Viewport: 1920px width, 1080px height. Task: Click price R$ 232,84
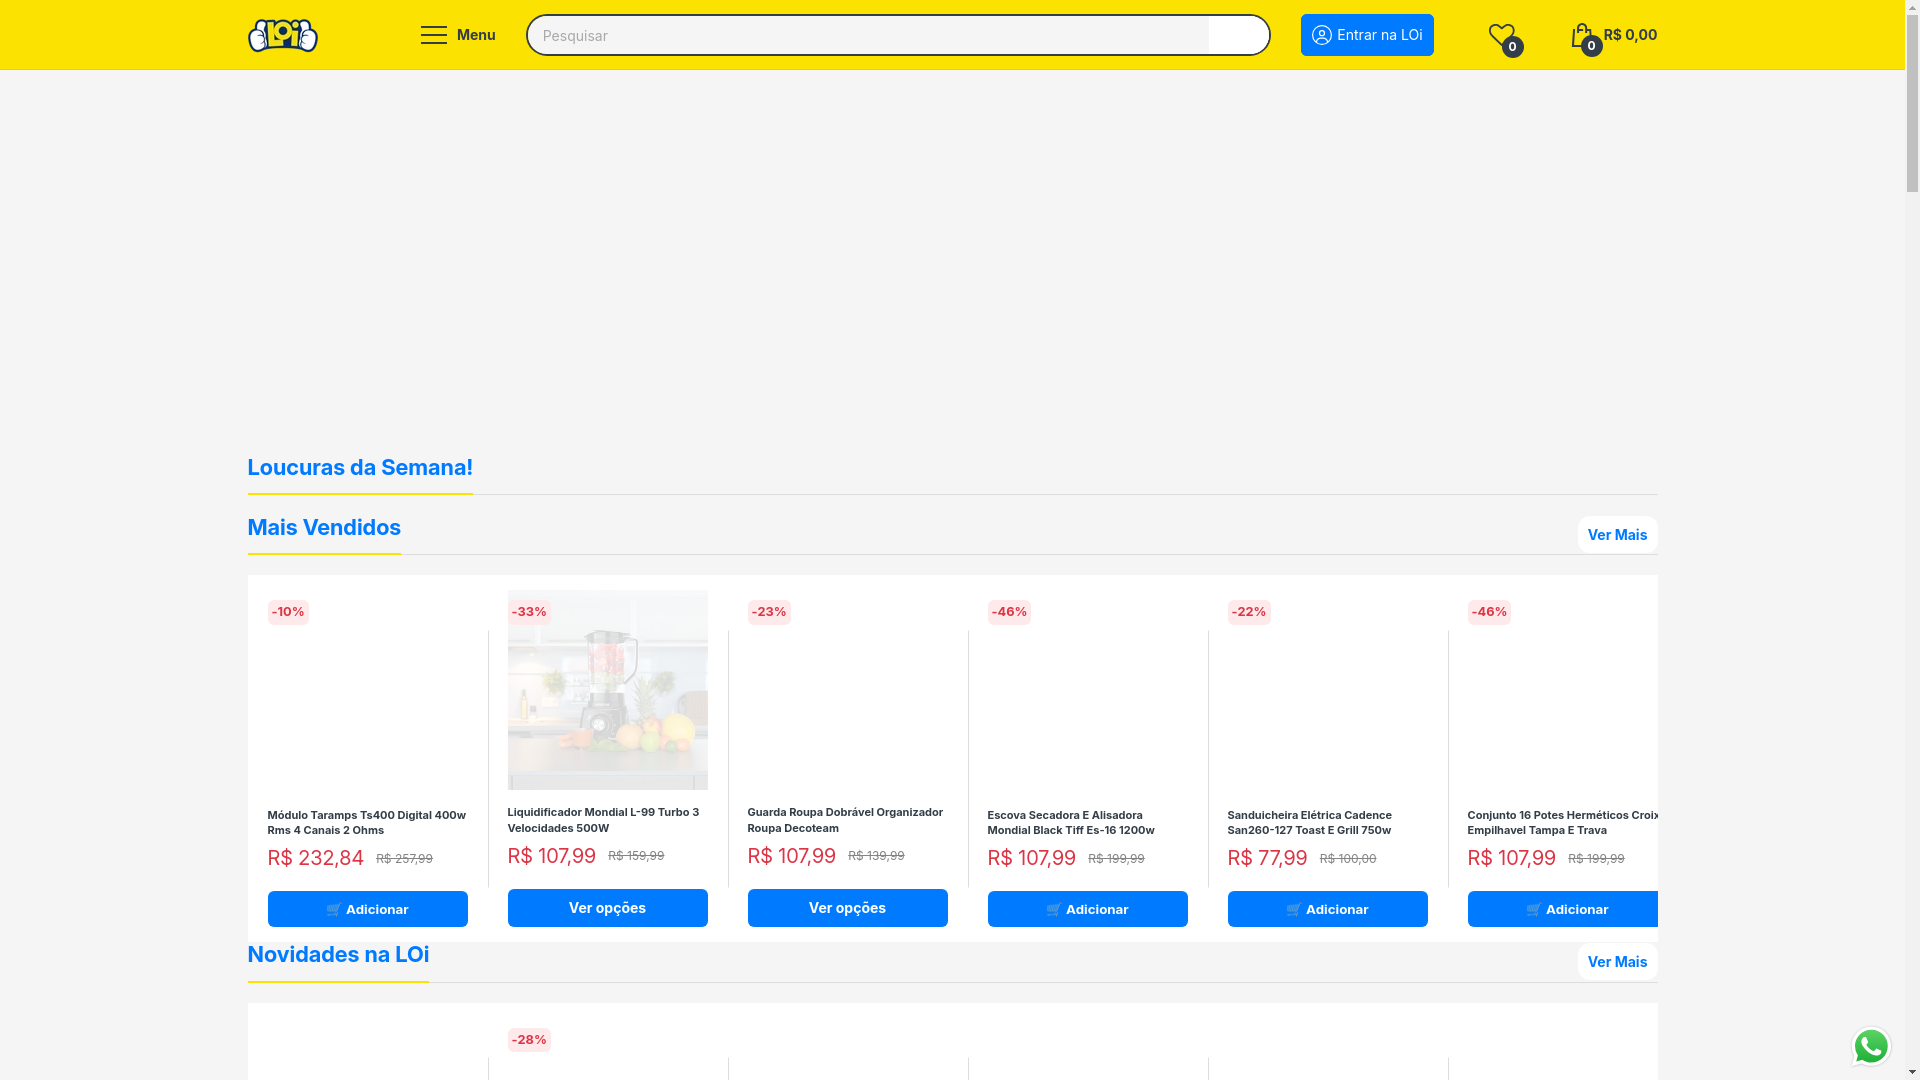(x=316, y=858)
